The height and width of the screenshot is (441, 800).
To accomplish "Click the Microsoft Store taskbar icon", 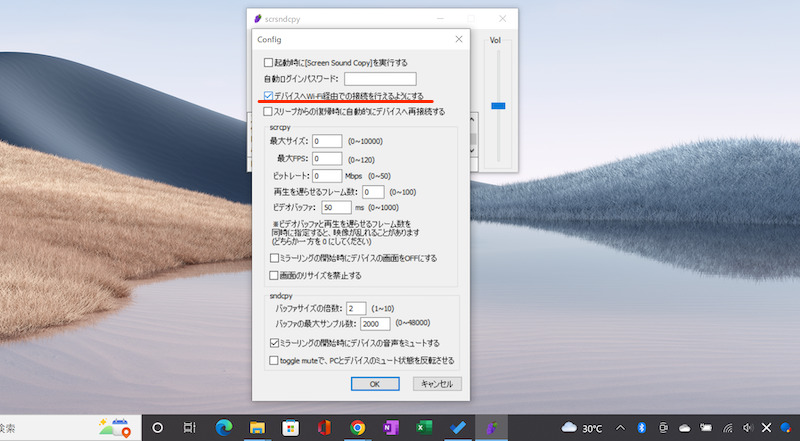I will pos(290,427).
